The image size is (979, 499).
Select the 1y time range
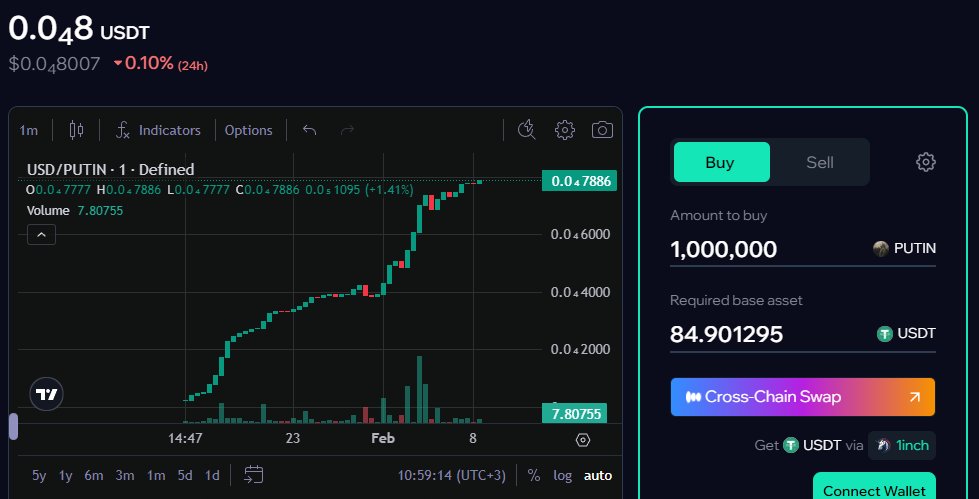coord(66,475)
